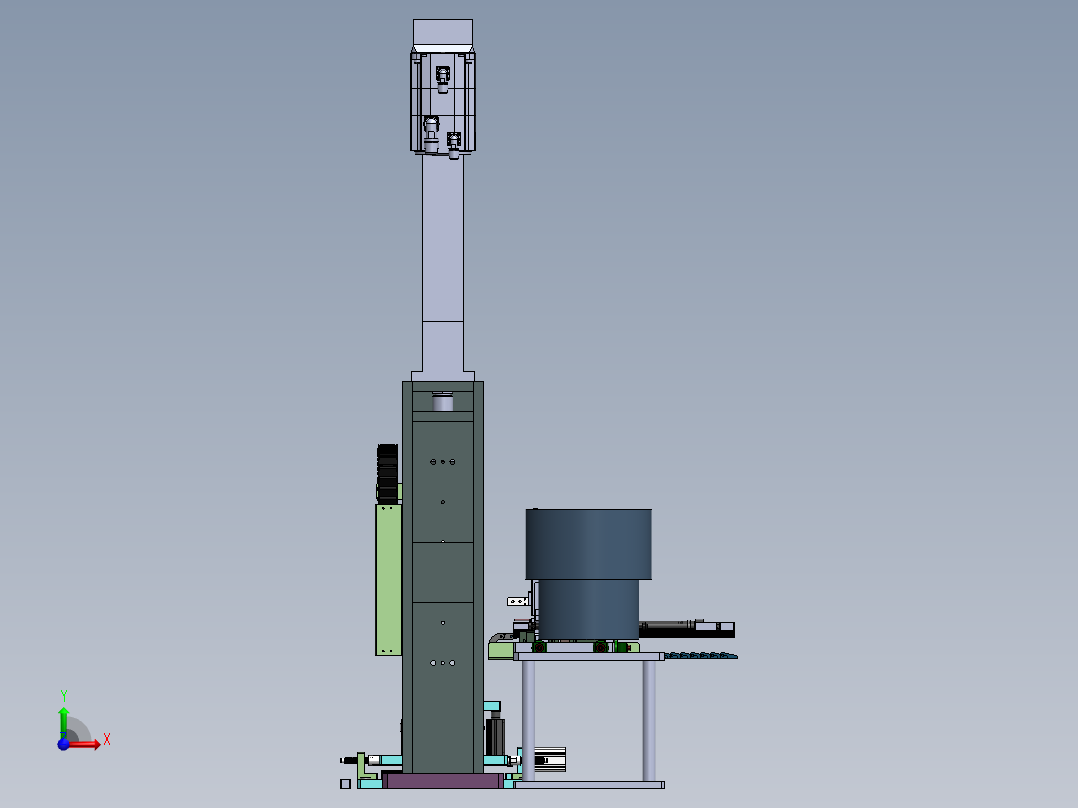Select the light green side plate
Viewport: 1078px width, 808px height.
(388, 579)
